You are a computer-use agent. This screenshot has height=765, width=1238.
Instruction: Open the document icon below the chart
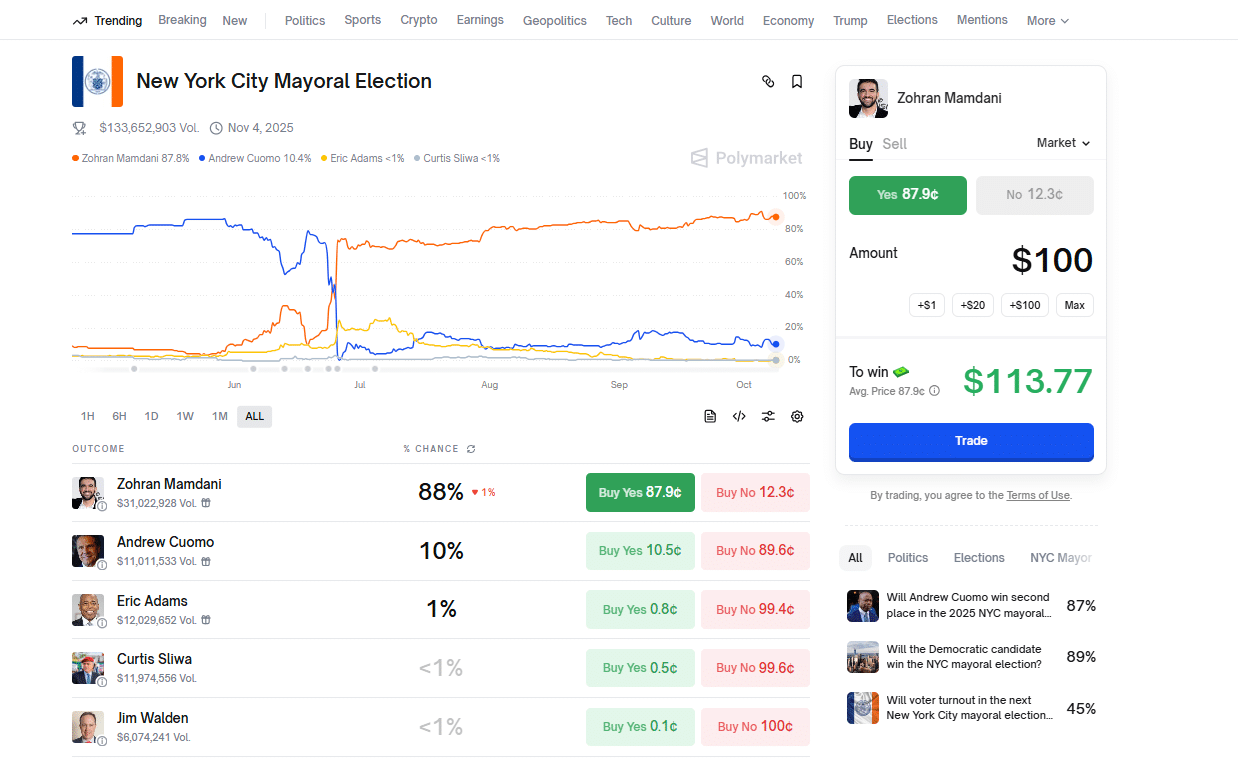point(710,417)
